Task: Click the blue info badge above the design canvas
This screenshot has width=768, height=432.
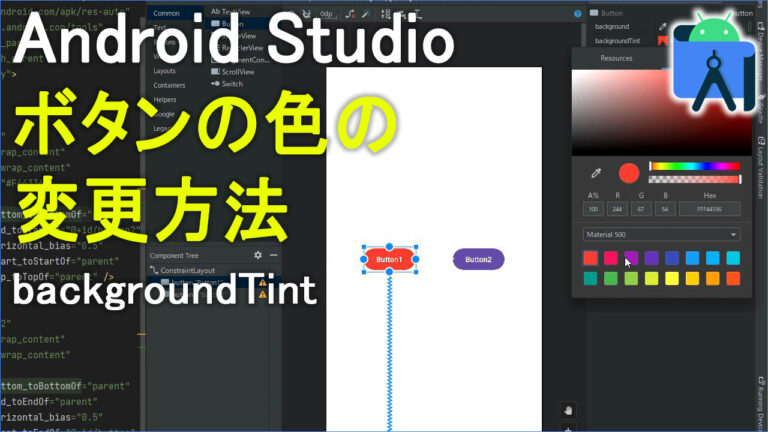Action: (577, 14)
